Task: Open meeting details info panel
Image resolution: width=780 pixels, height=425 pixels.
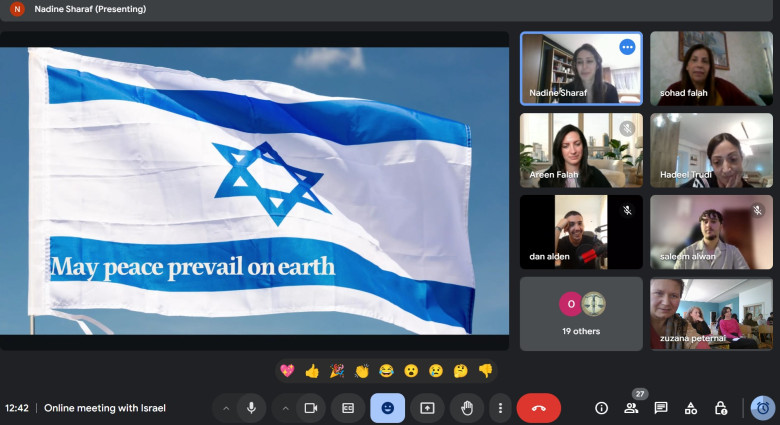Action: [x=601, y=408]
